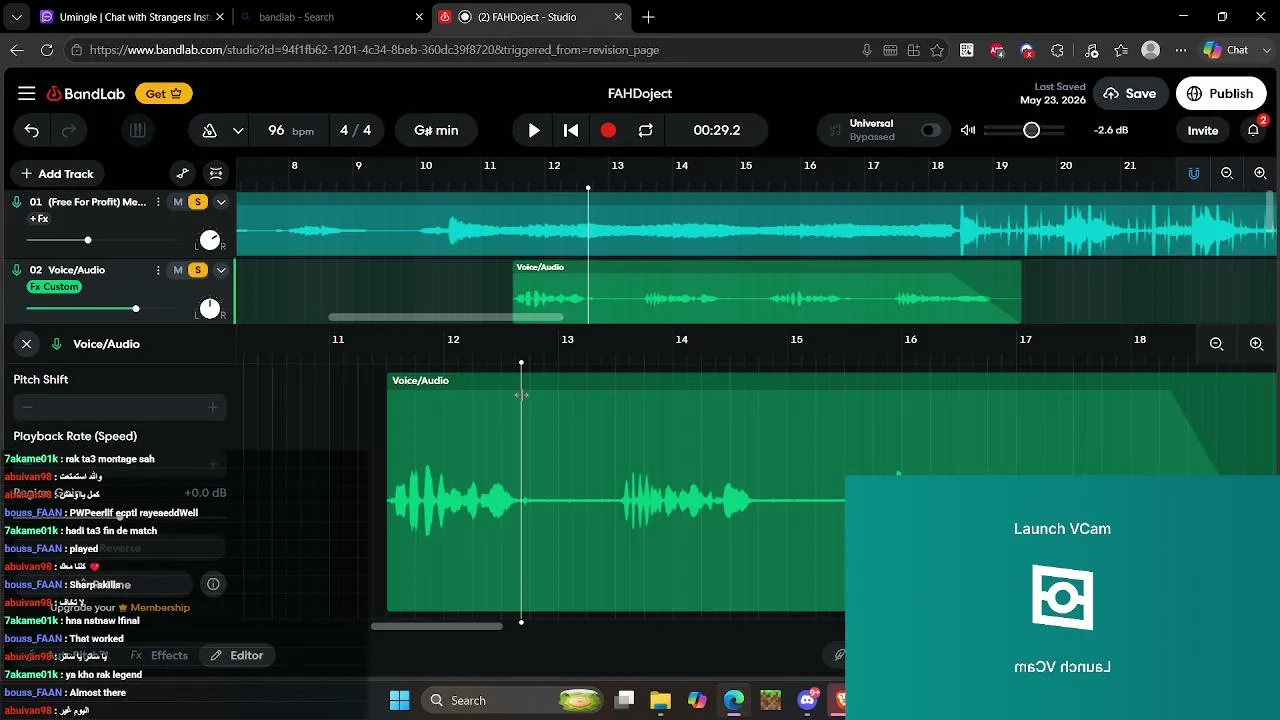This screenshot has height=720, width=1280.
Task: Open the 4 / 4 time signature selector
Action: tap(356, 130)
